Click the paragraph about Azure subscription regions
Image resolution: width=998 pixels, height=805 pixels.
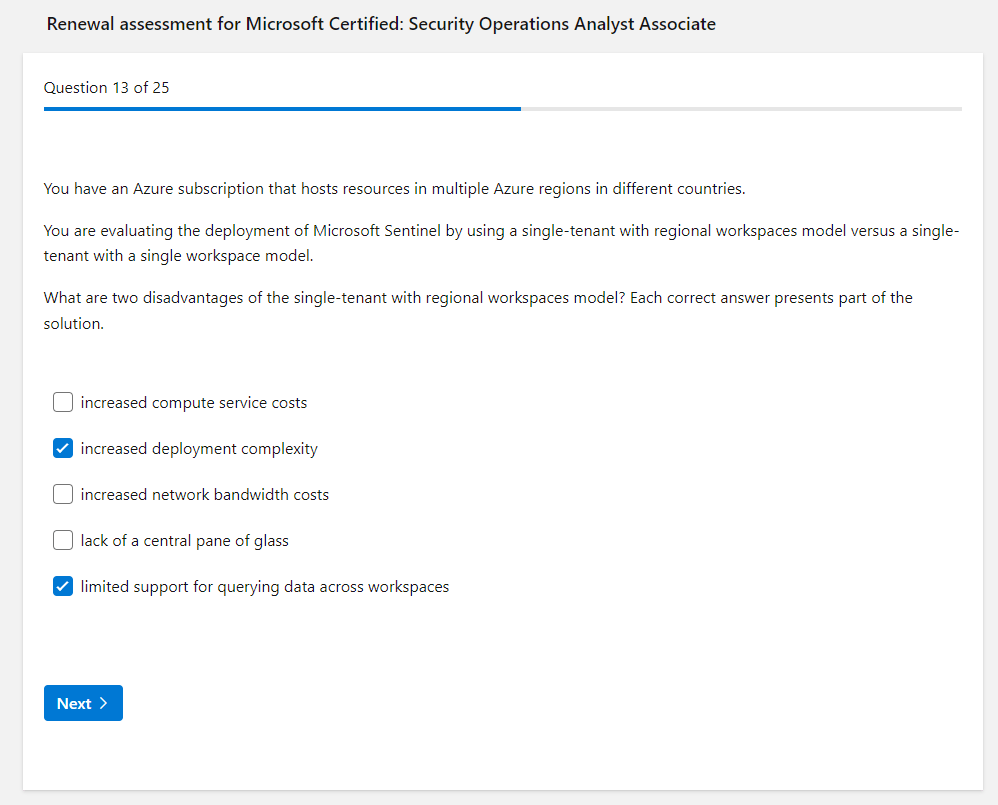click(394, 188)
